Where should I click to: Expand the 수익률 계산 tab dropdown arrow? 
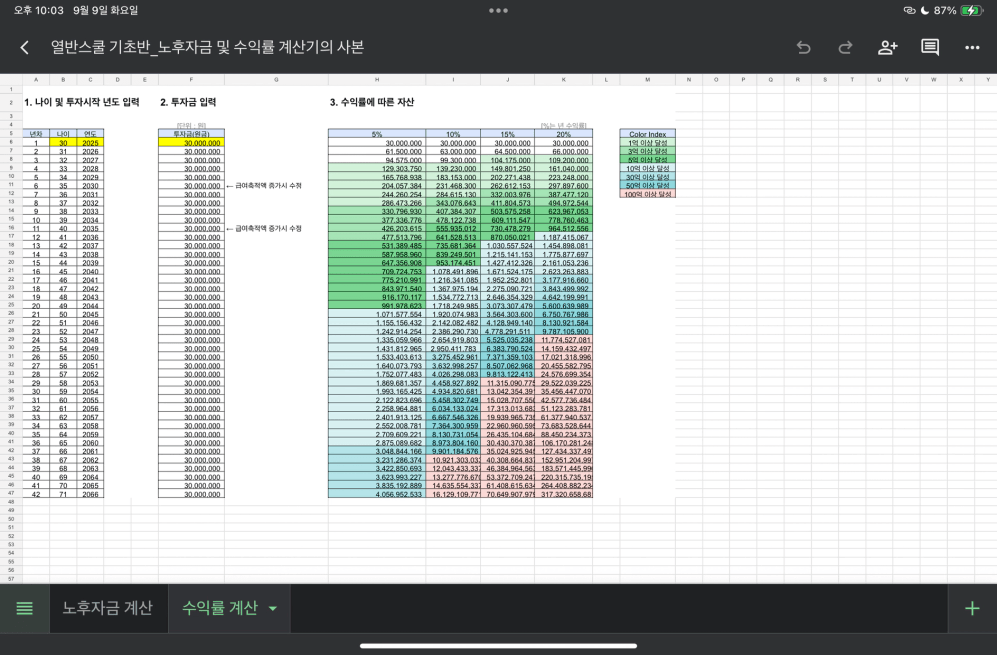(273, 609)
